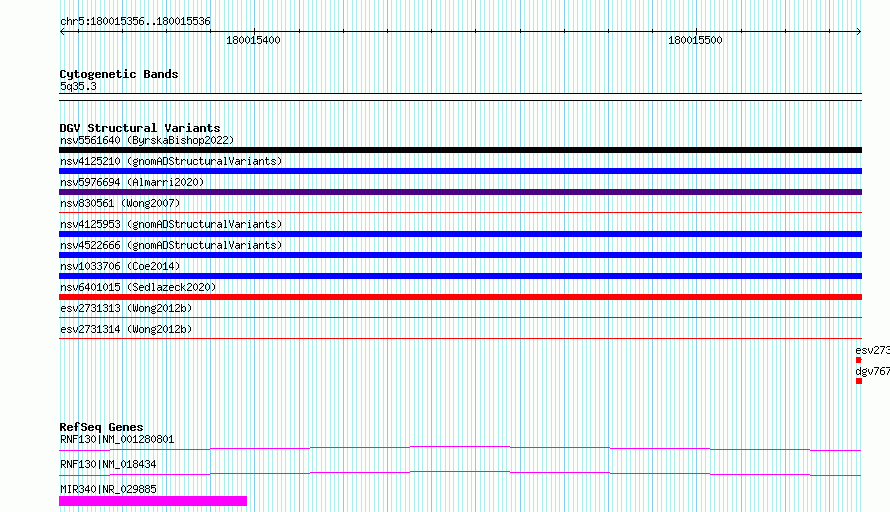
Task: Open the RNF130|NM_018434 gene label
Action: pos(108,464)
